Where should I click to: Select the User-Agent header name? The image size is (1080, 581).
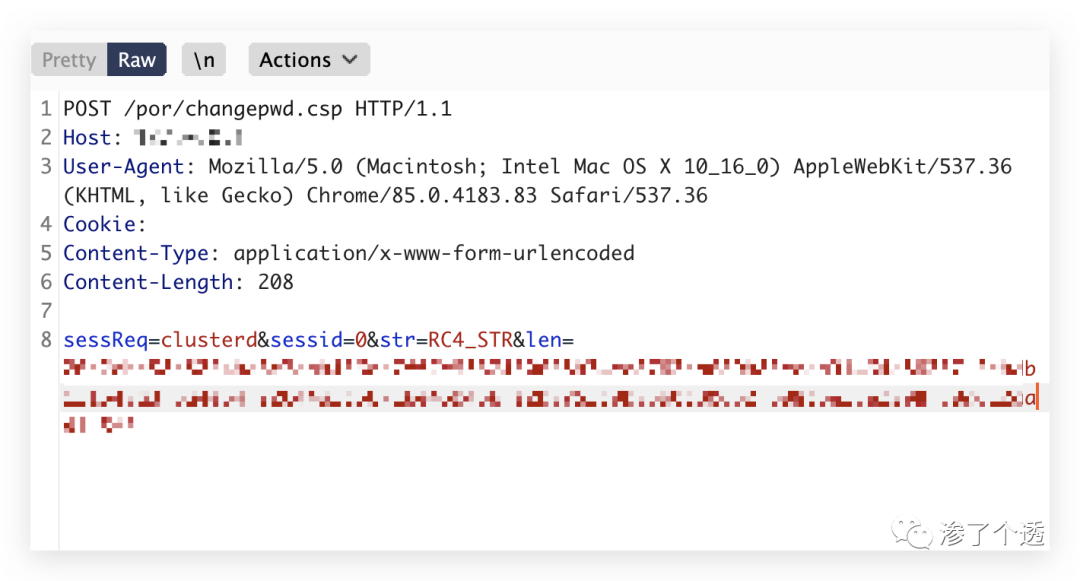(123, 167)
